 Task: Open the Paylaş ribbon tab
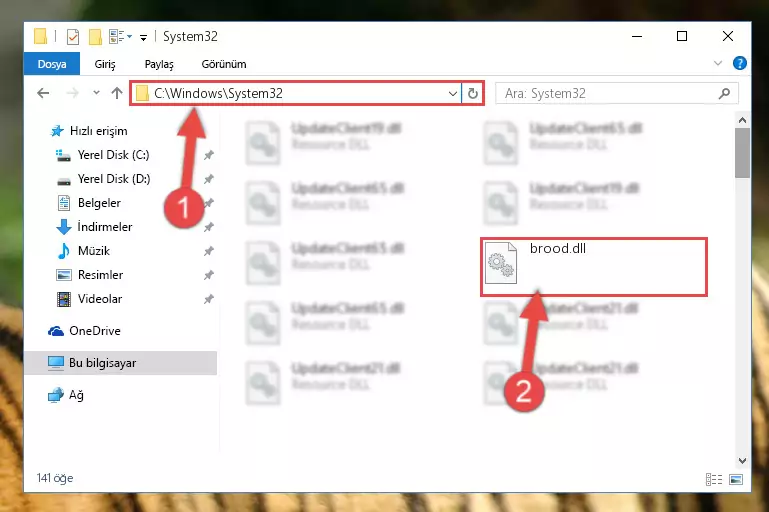point(159,64)
